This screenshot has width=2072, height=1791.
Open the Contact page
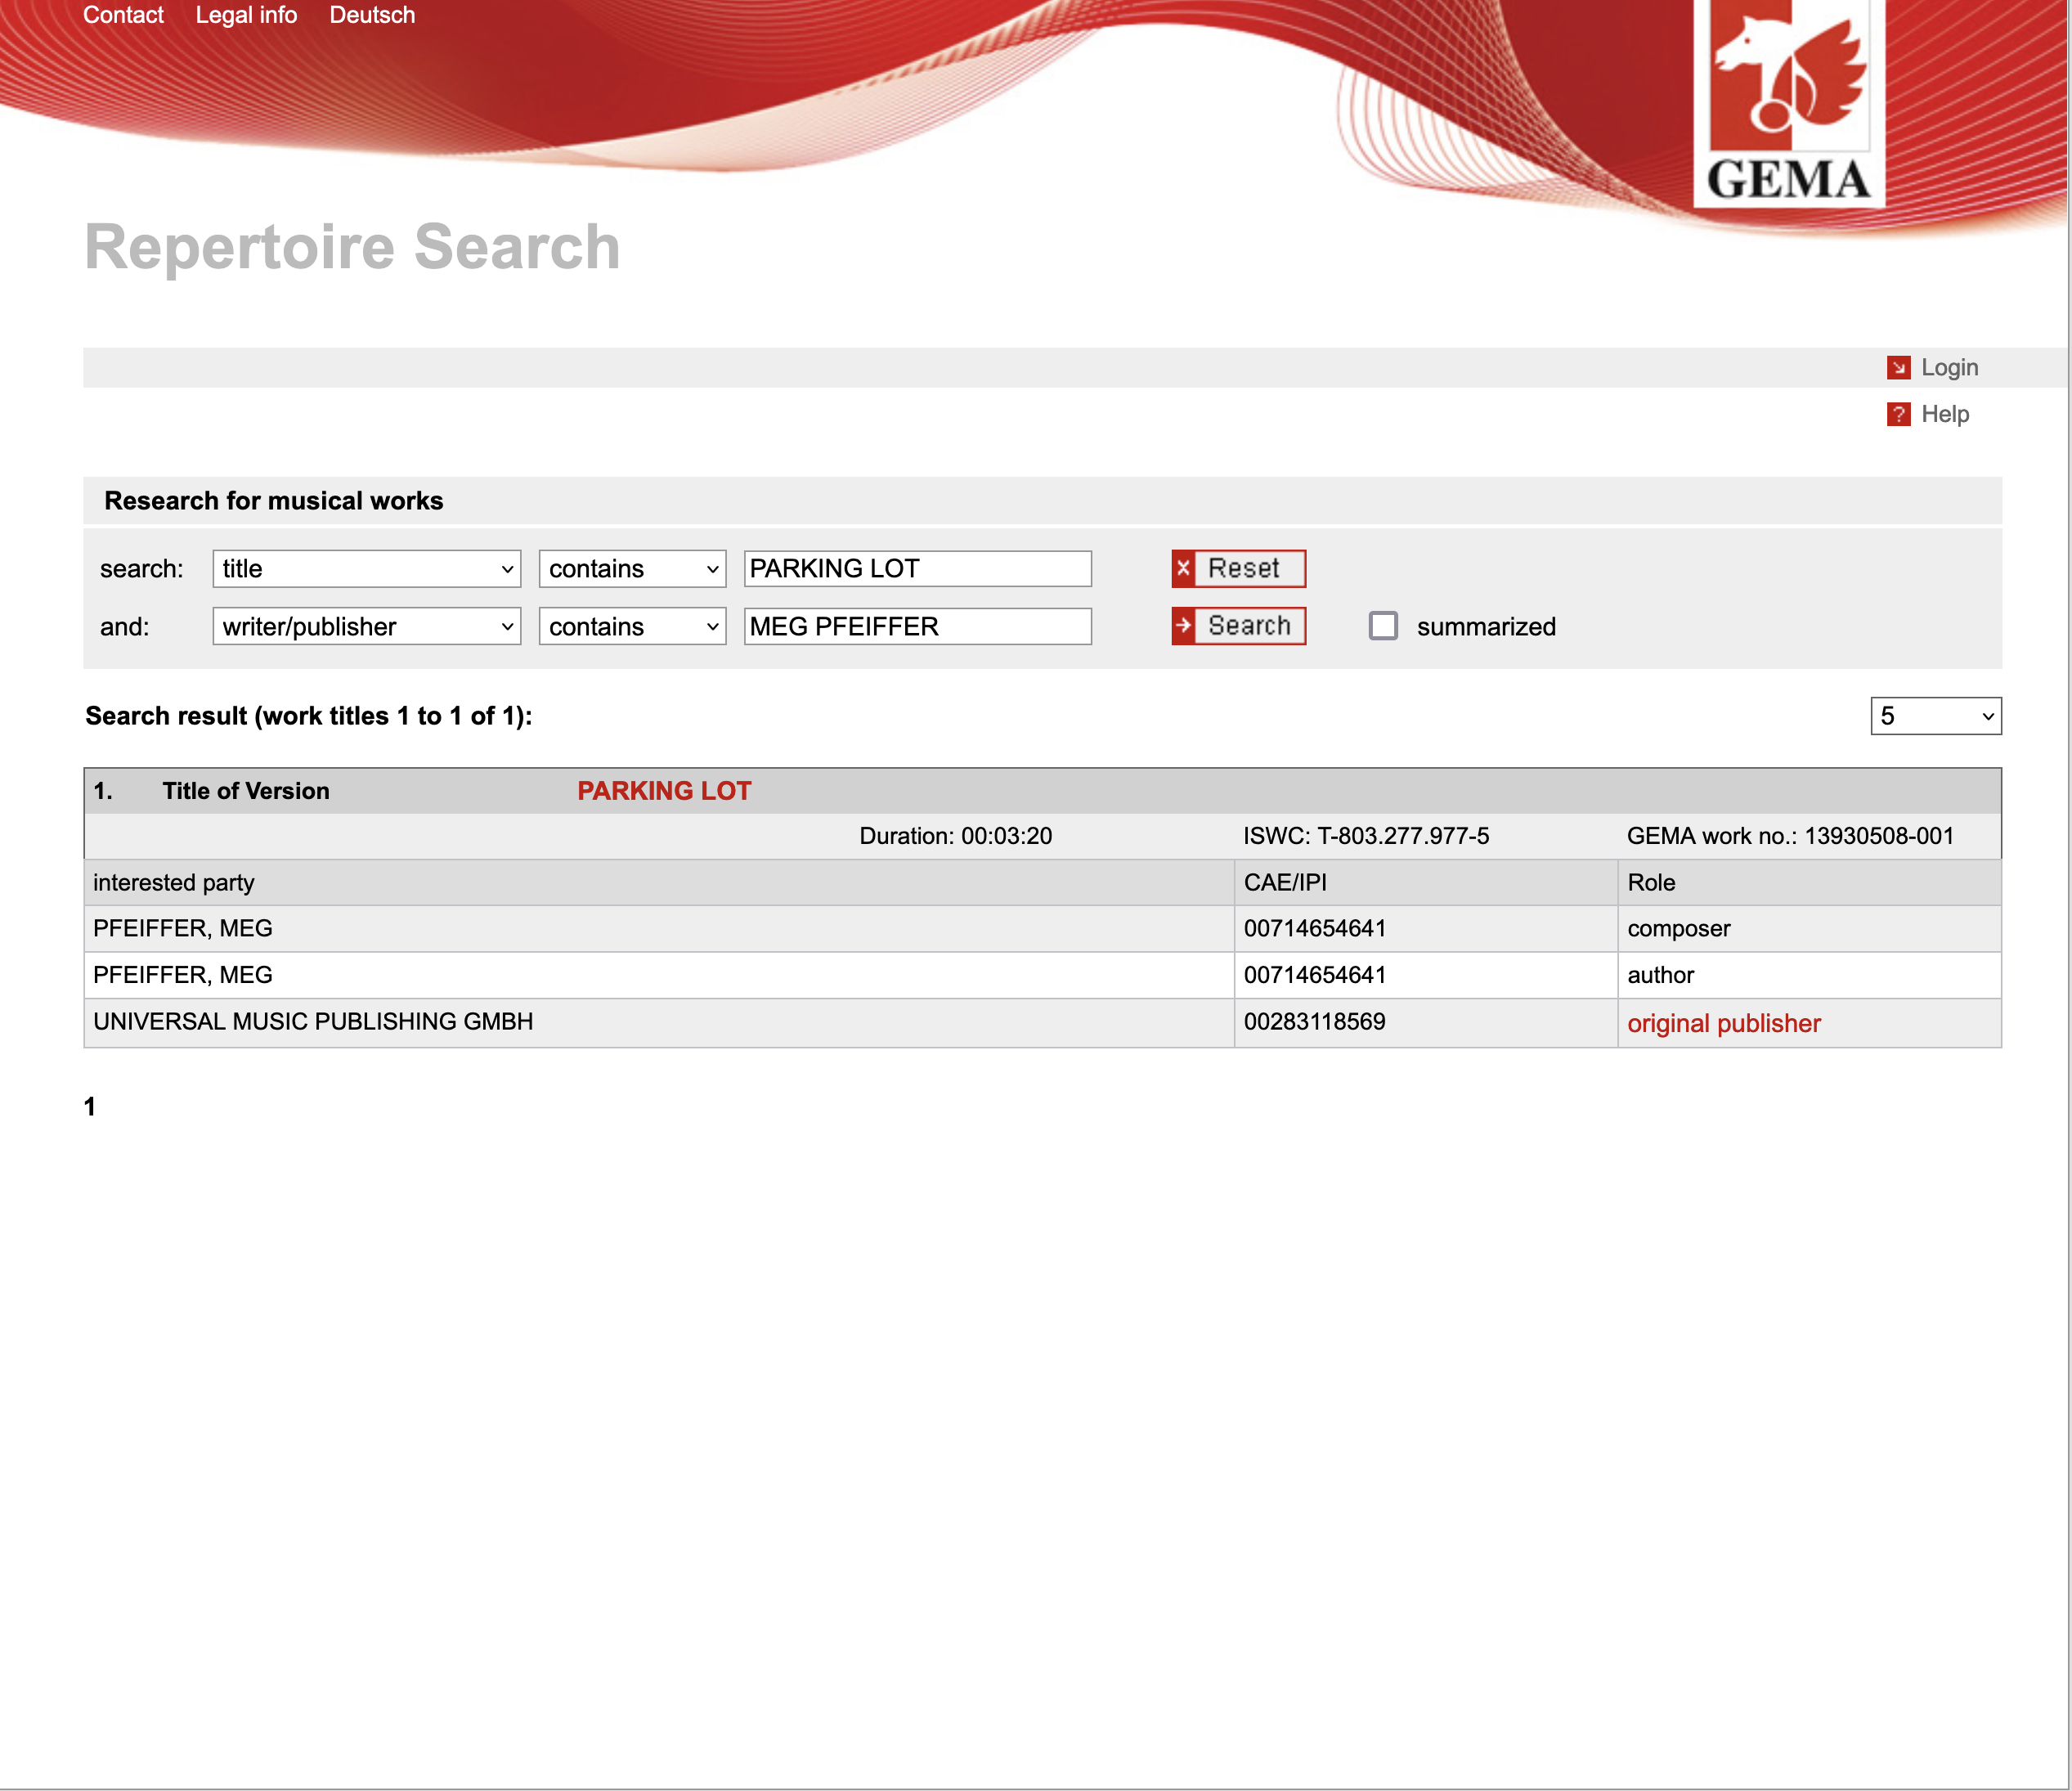123,15
